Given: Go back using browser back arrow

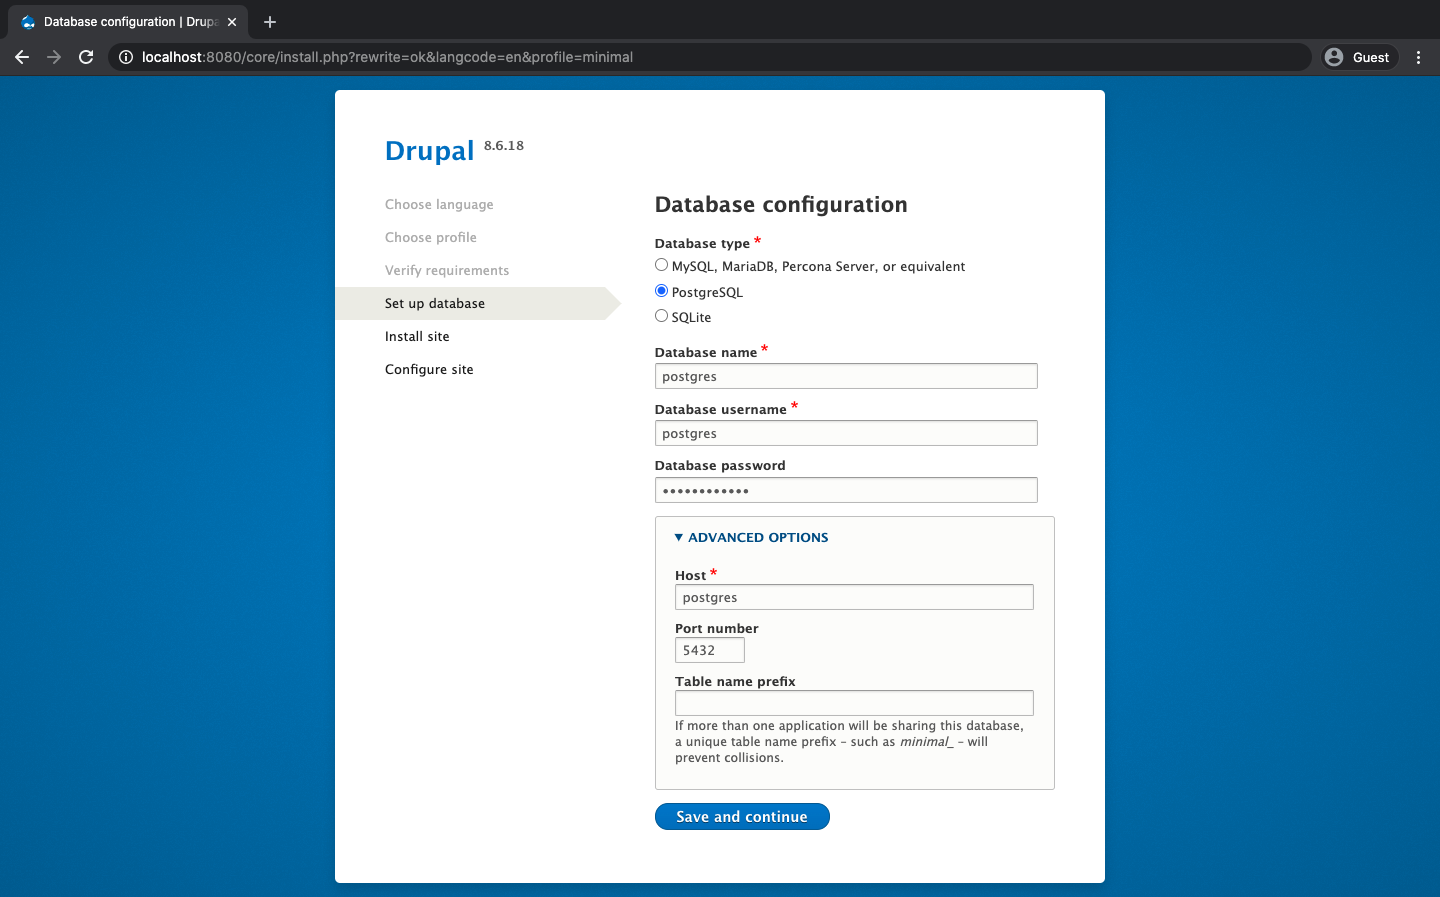Looking at the screenshot, I should (x=22, y=57).
